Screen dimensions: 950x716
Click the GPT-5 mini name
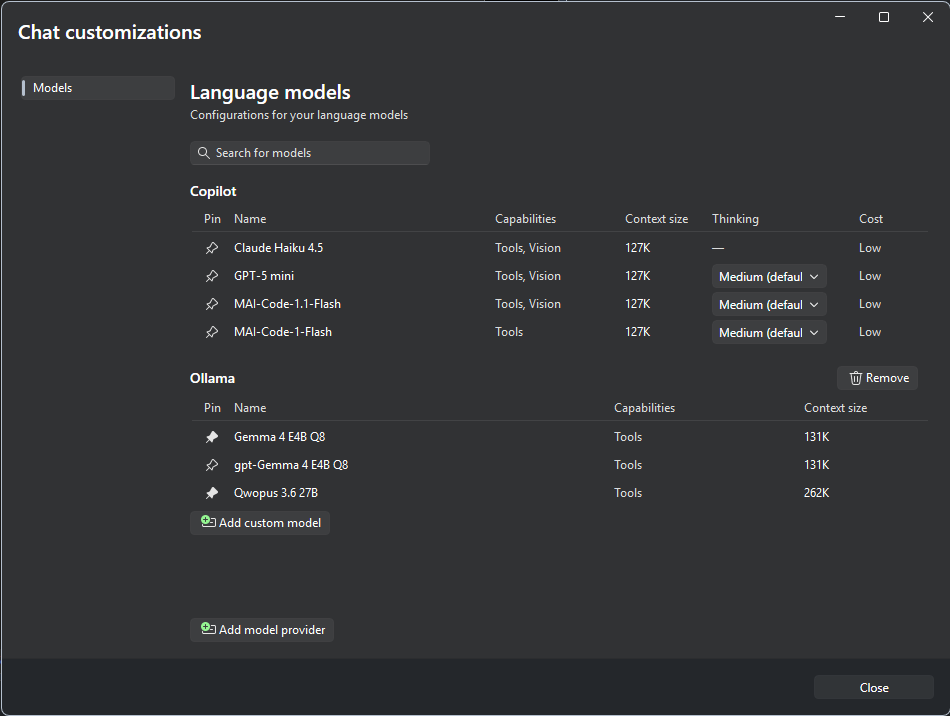click(264, 276)
